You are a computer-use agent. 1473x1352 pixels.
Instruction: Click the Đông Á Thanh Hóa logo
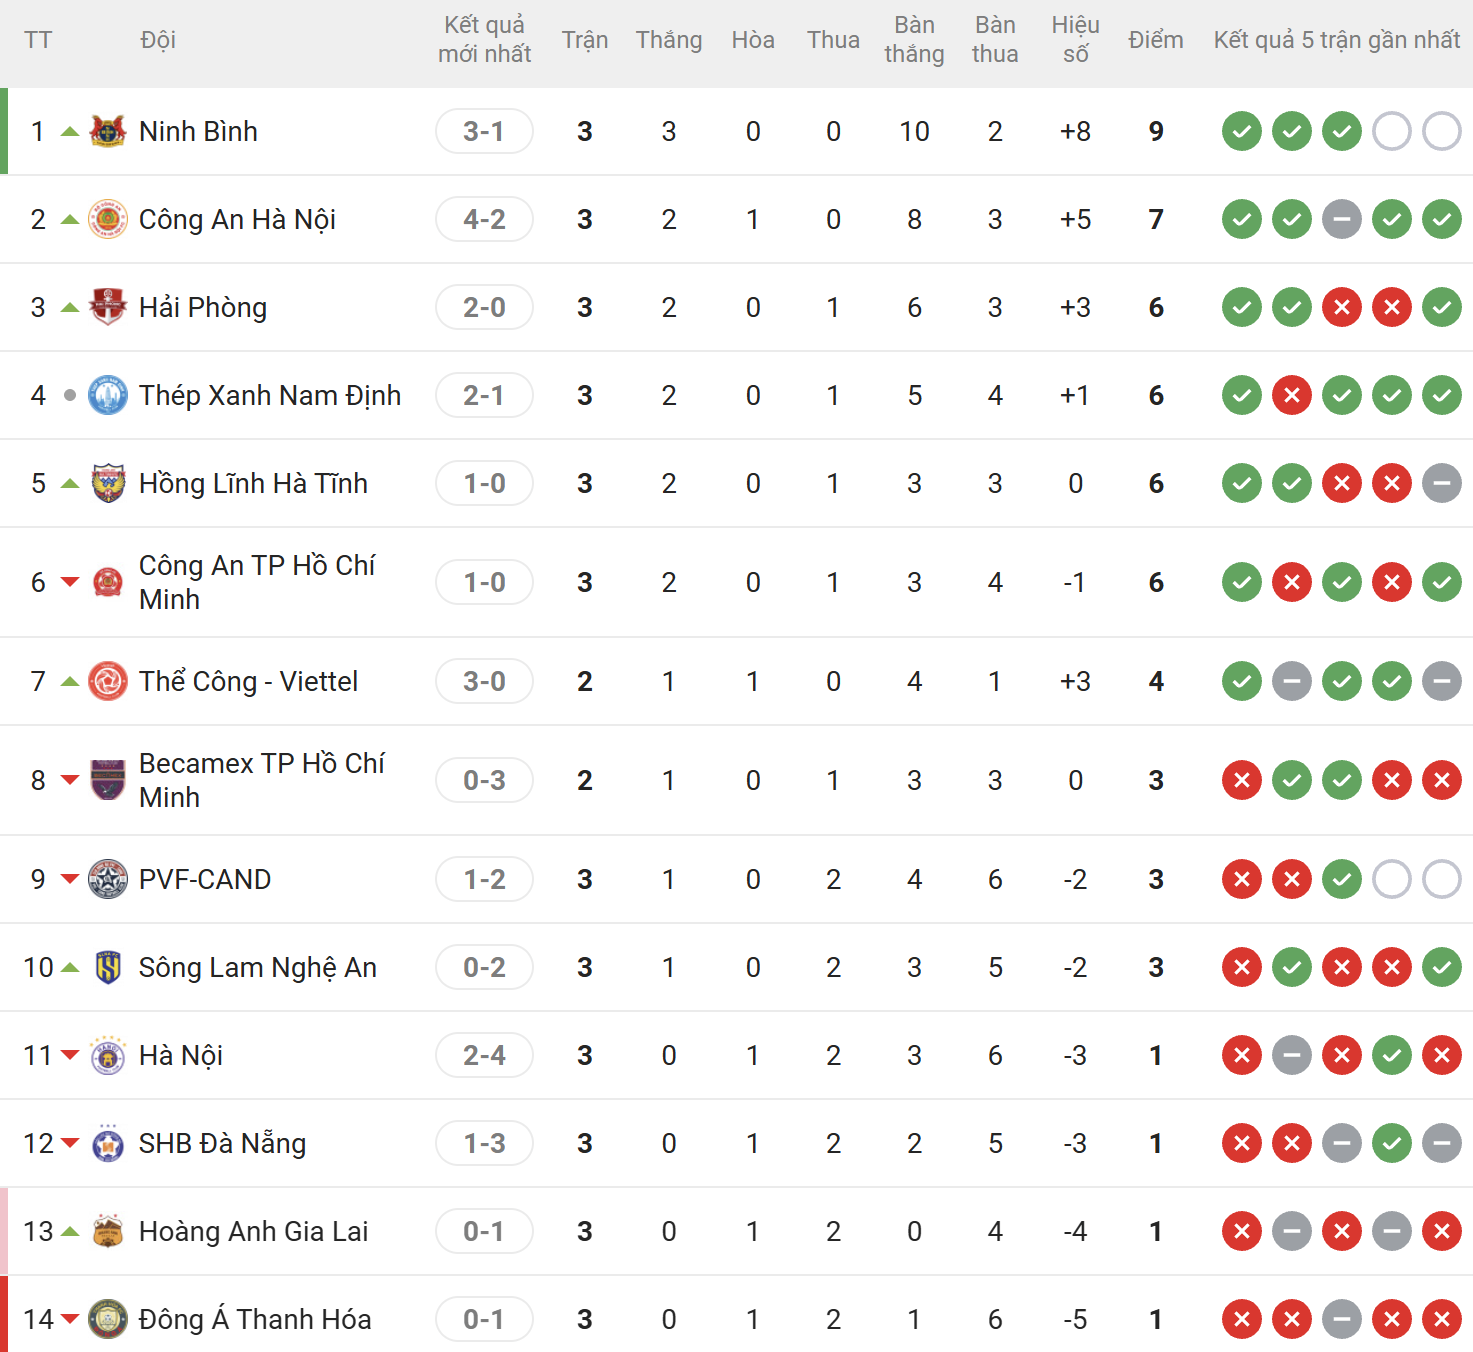[x=108, y=1319]
